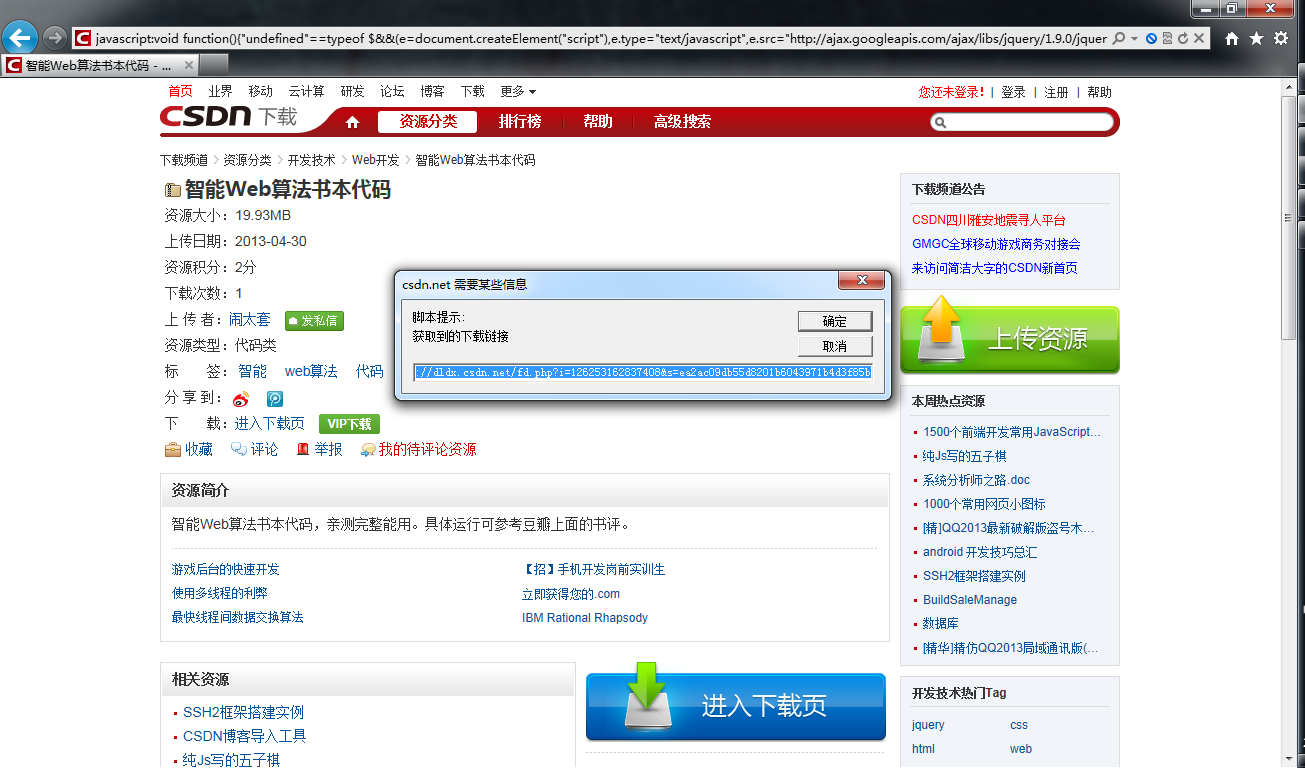Click the web算法 tag link
The height and width of the screenshot is (768, 1305).
pyautogui.click(x=311, y=371)
